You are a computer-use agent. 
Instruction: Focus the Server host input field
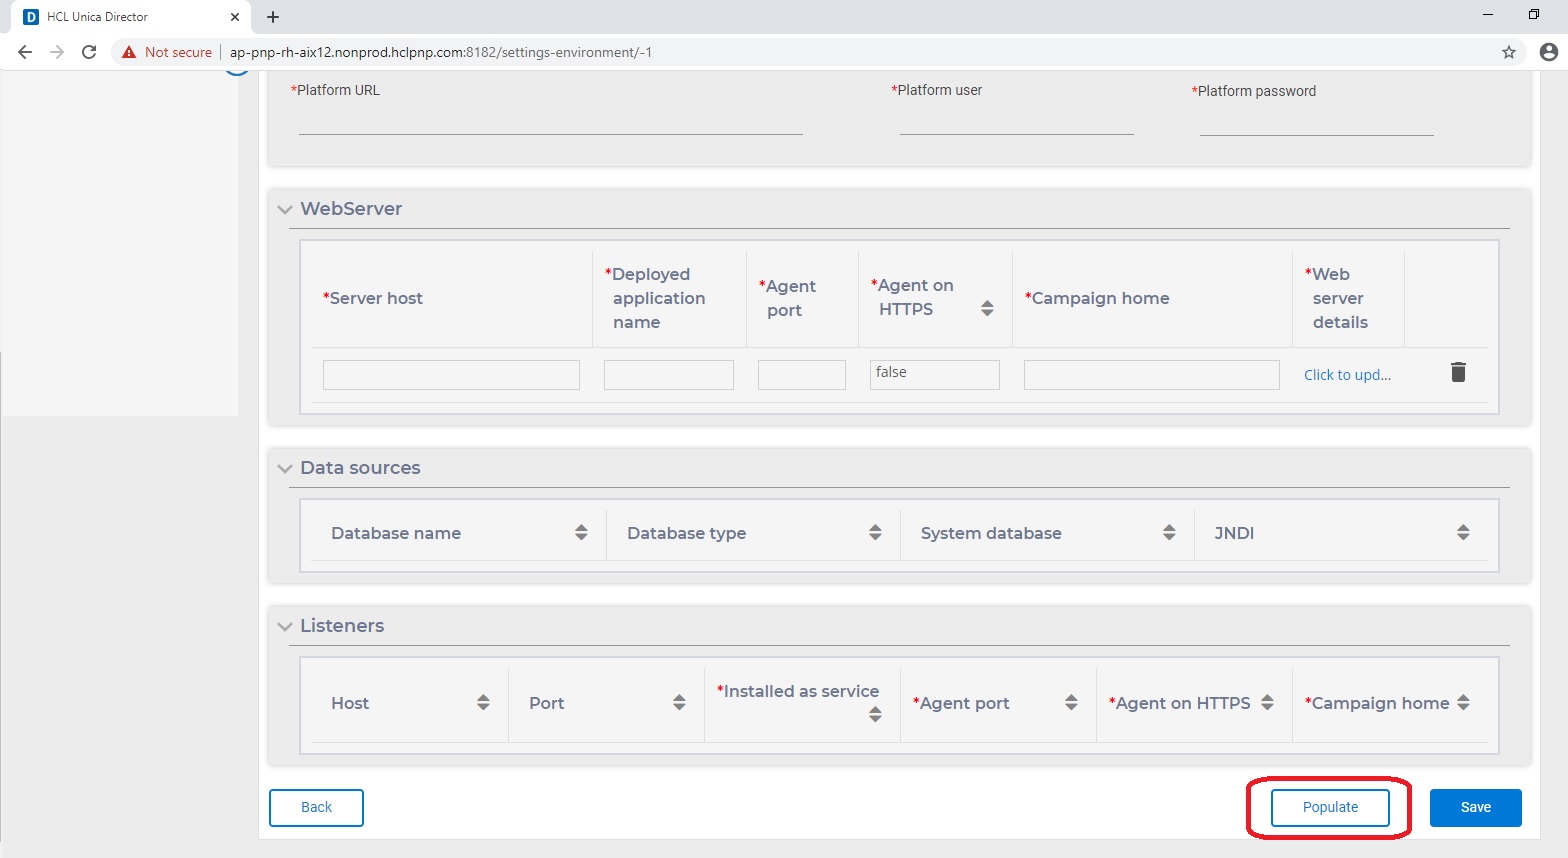point(451,375)
